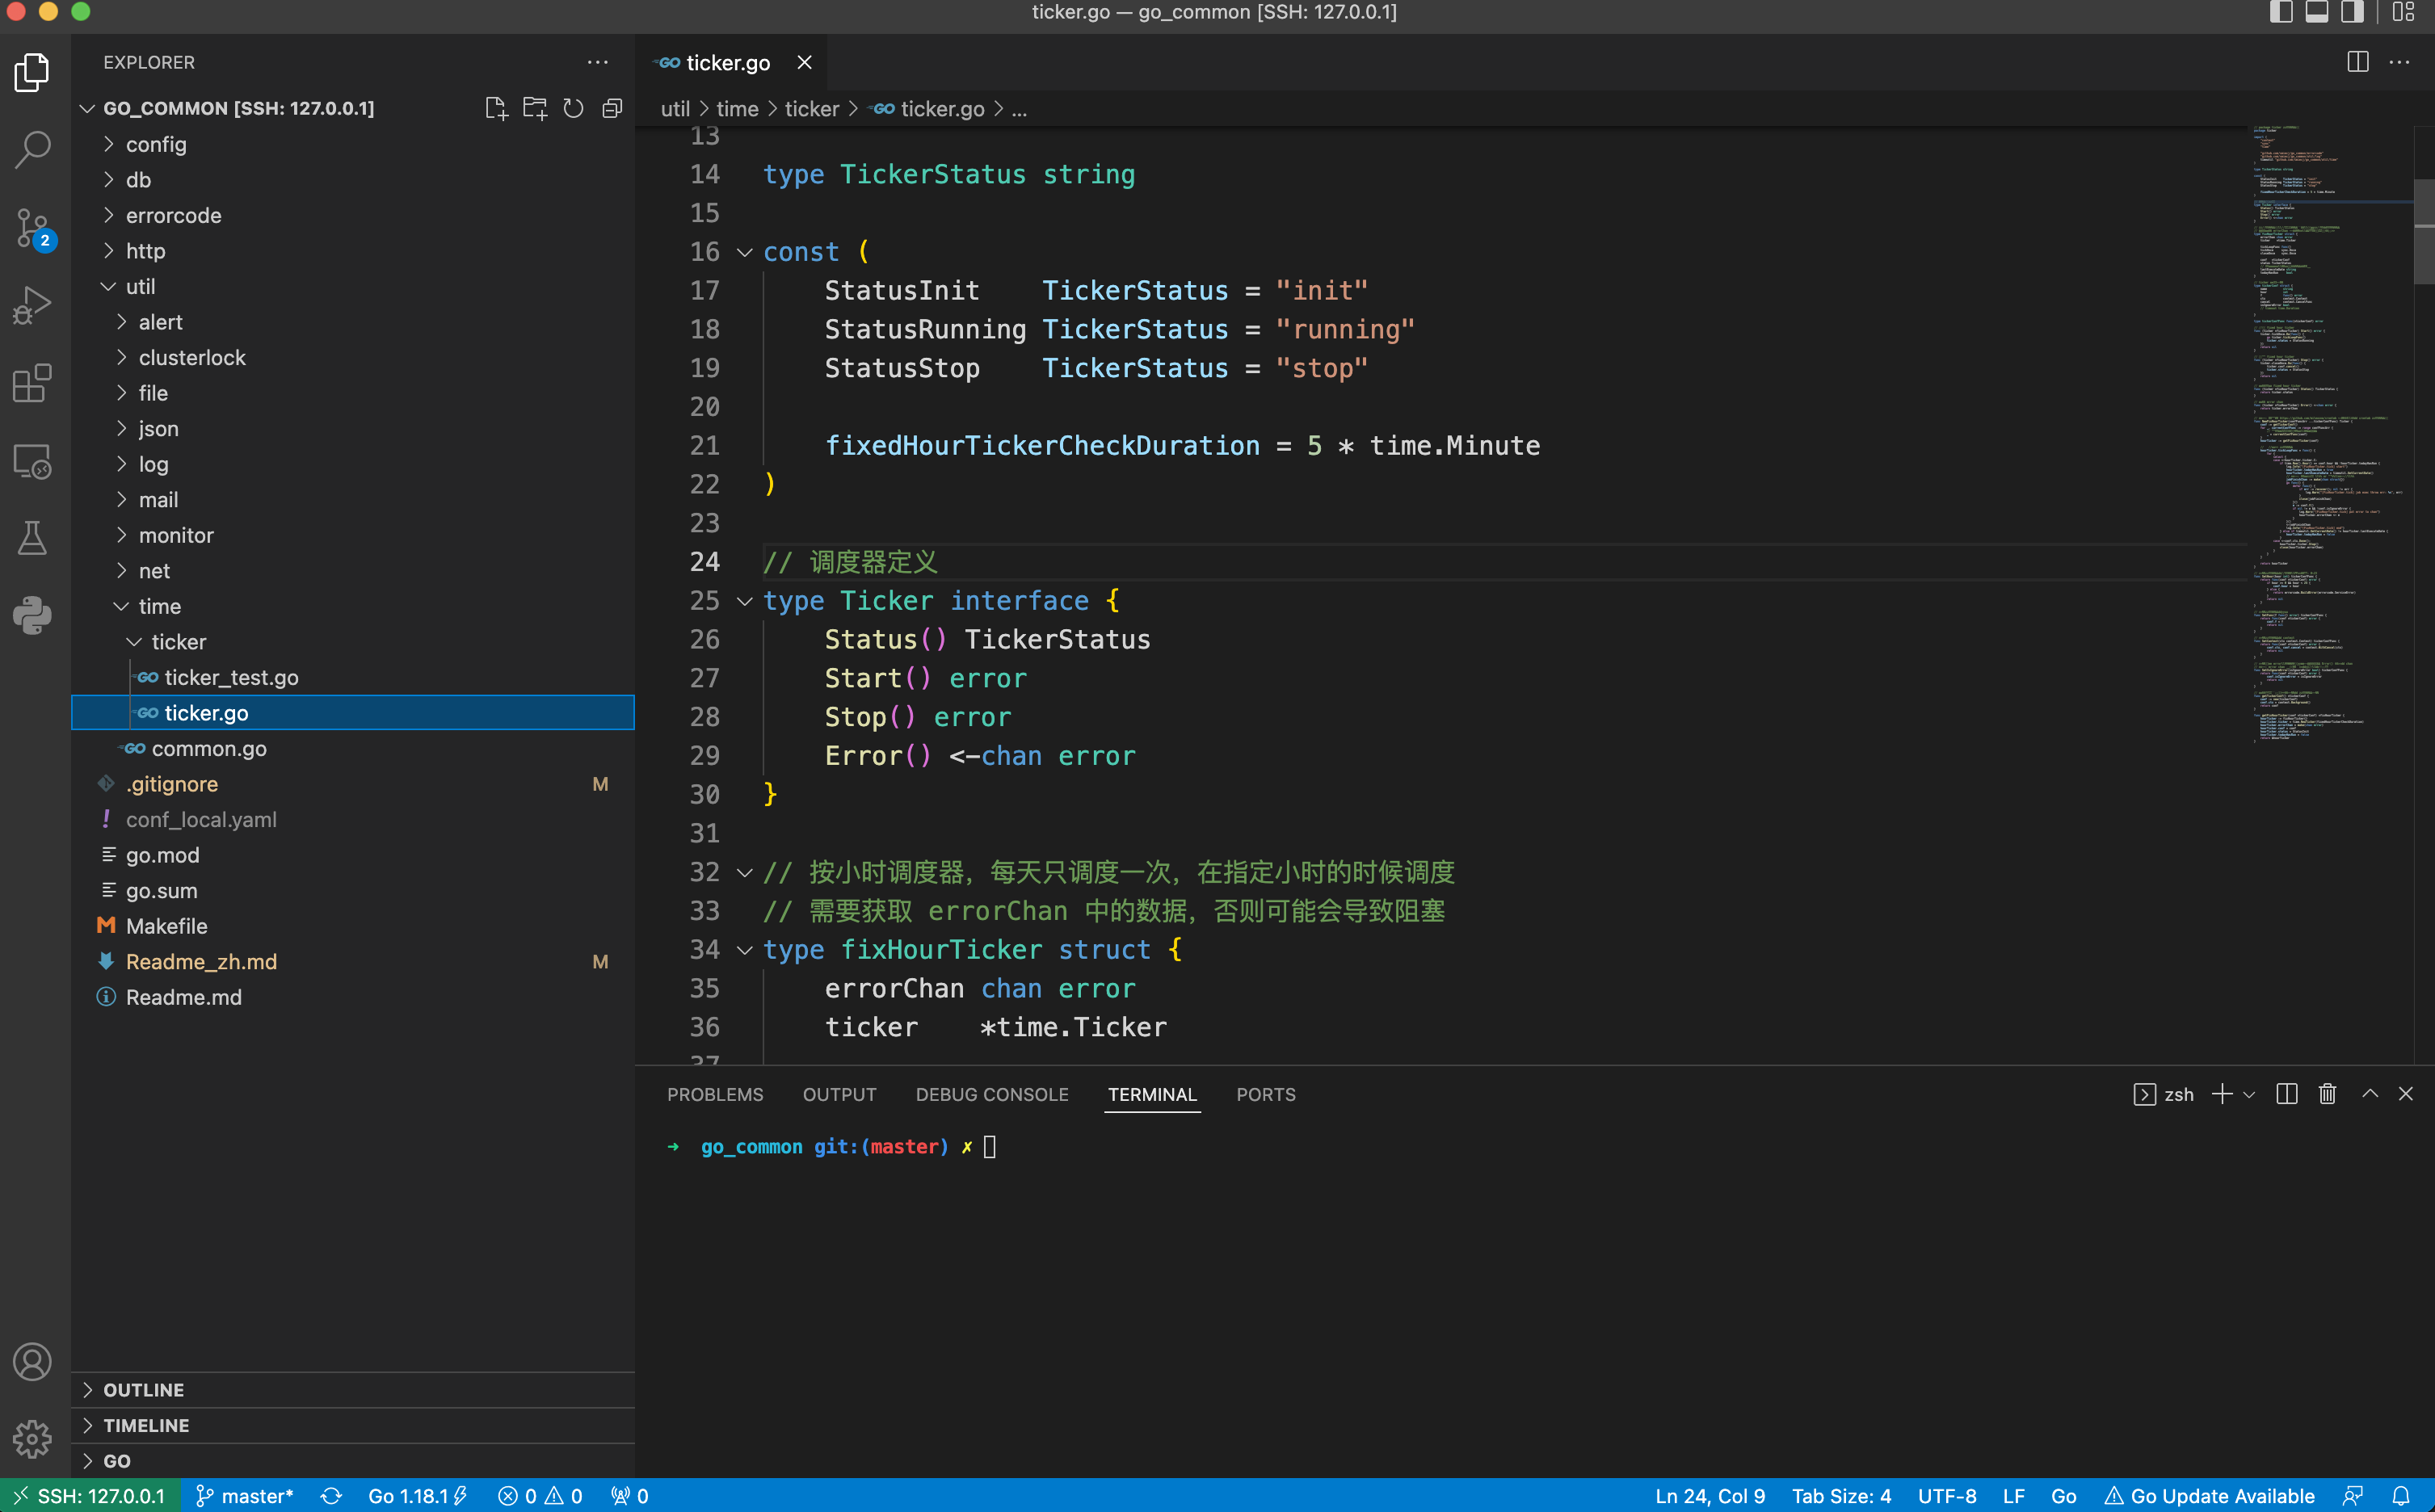Open Source Control view with 2 changes

click(32, 228)
